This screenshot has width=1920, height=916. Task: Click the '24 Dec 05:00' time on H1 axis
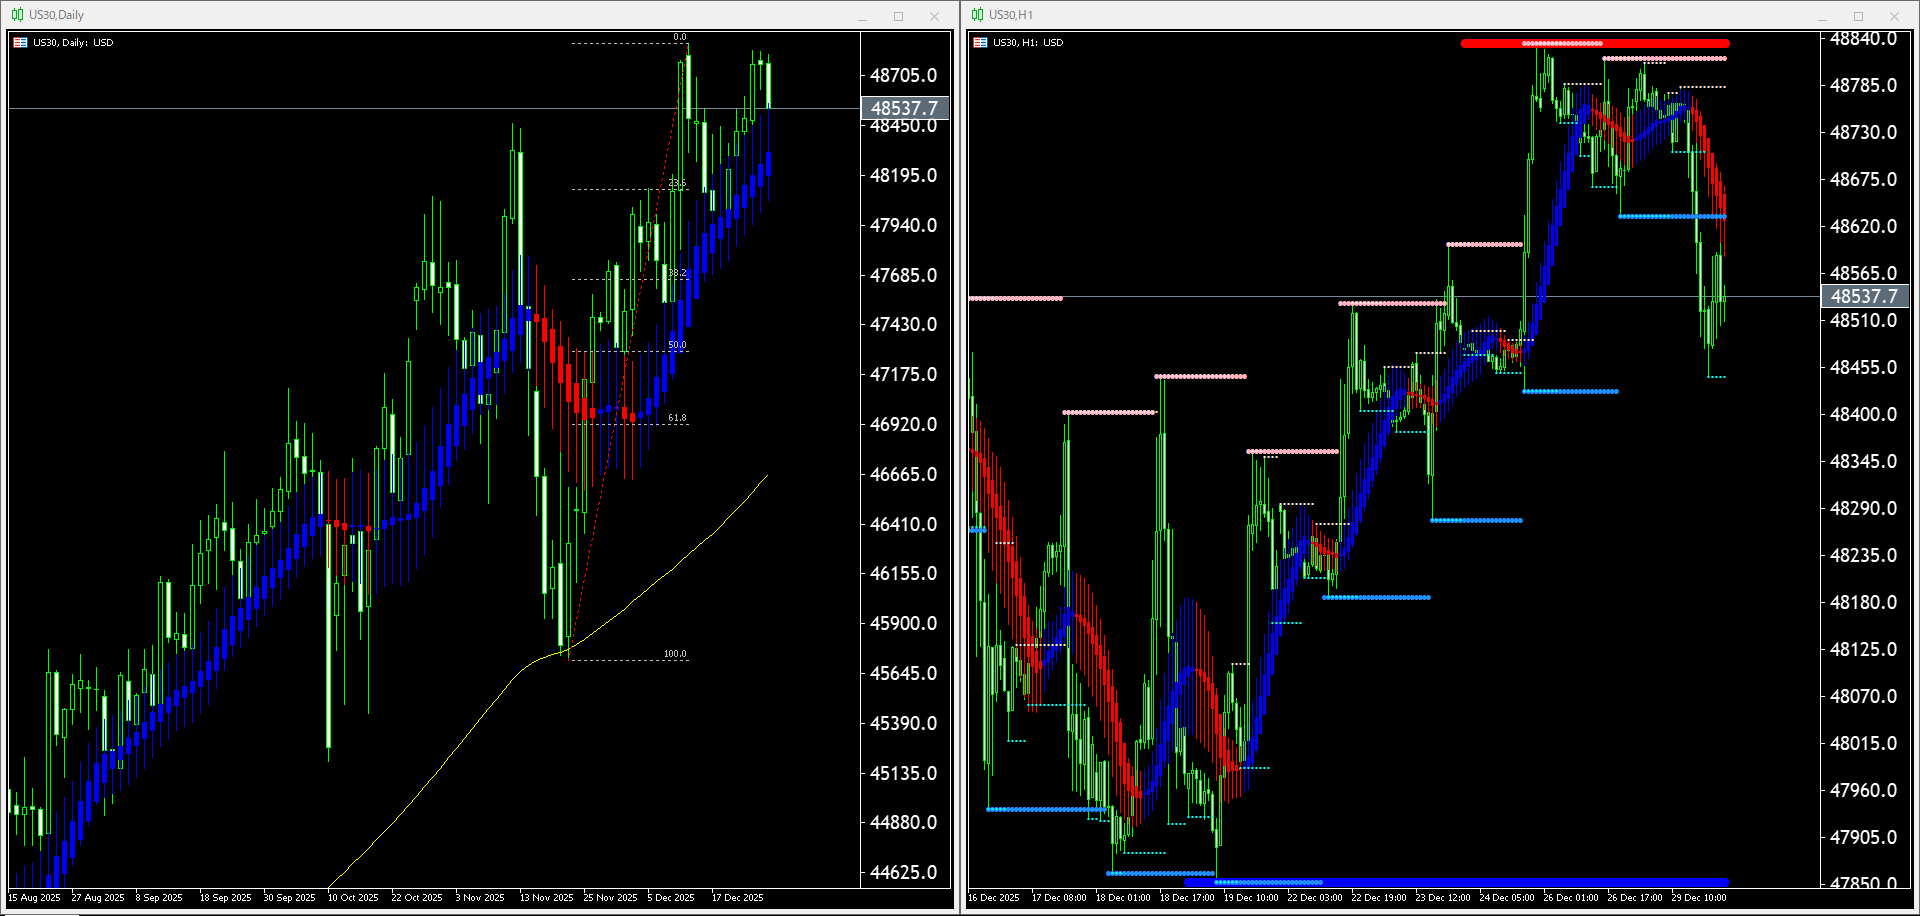1507,898
